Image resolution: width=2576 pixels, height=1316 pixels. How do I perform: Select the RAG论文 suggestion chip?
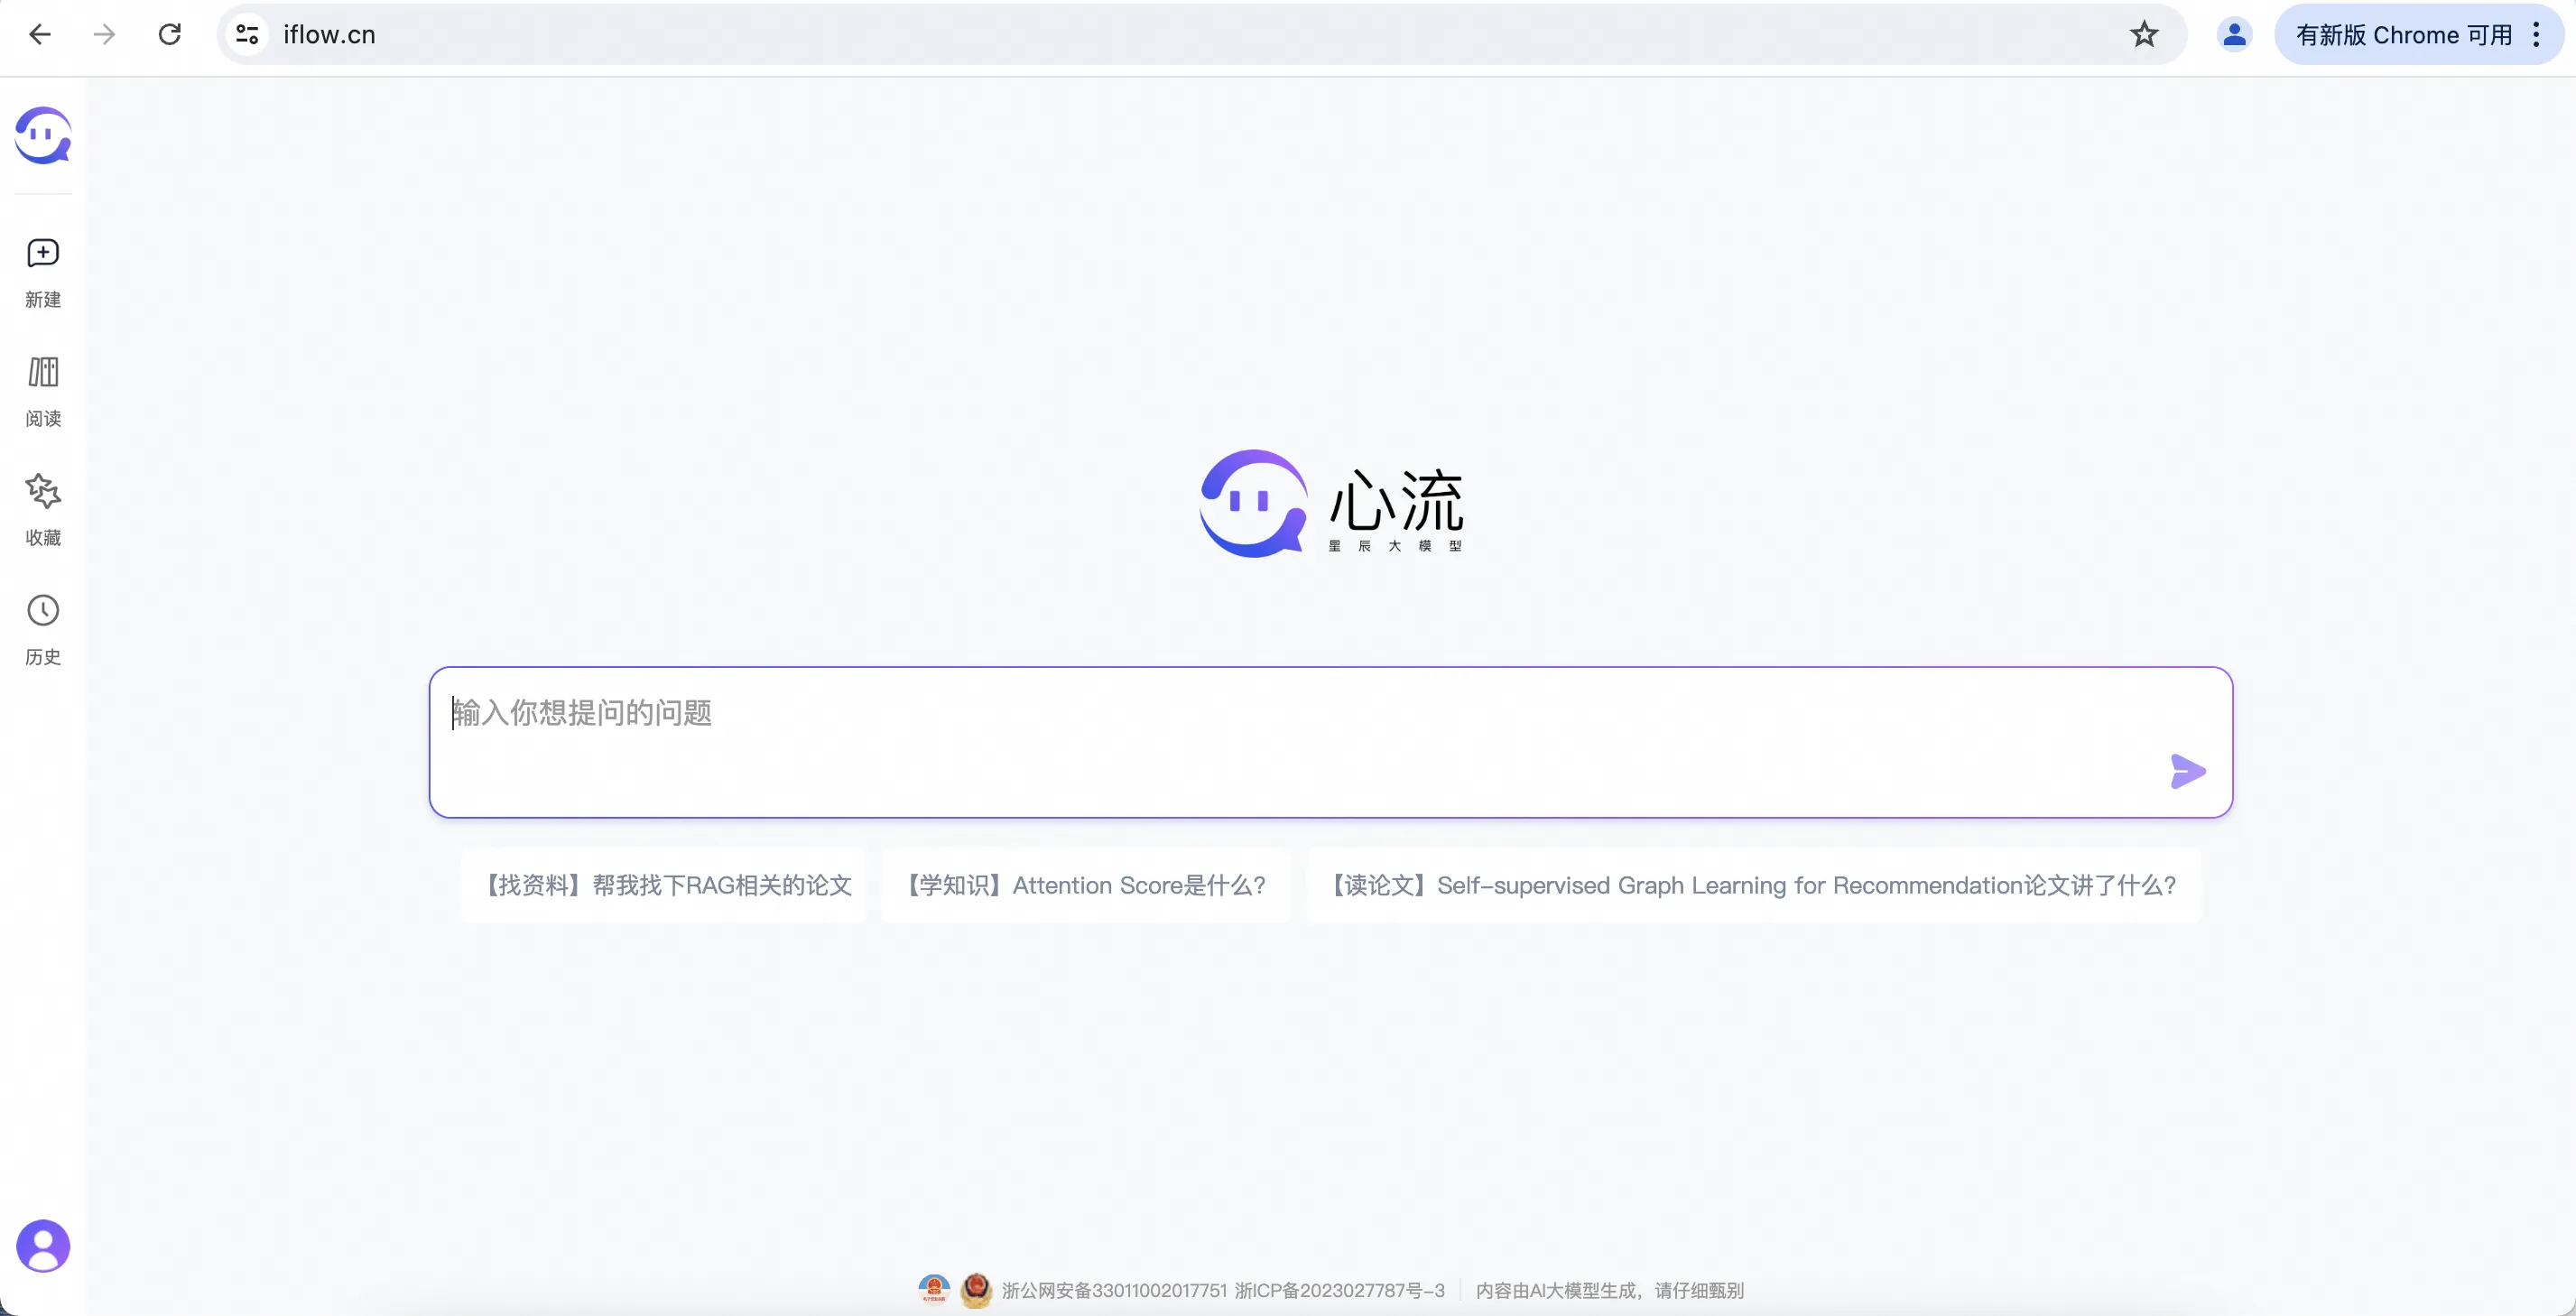coord(665,884)
